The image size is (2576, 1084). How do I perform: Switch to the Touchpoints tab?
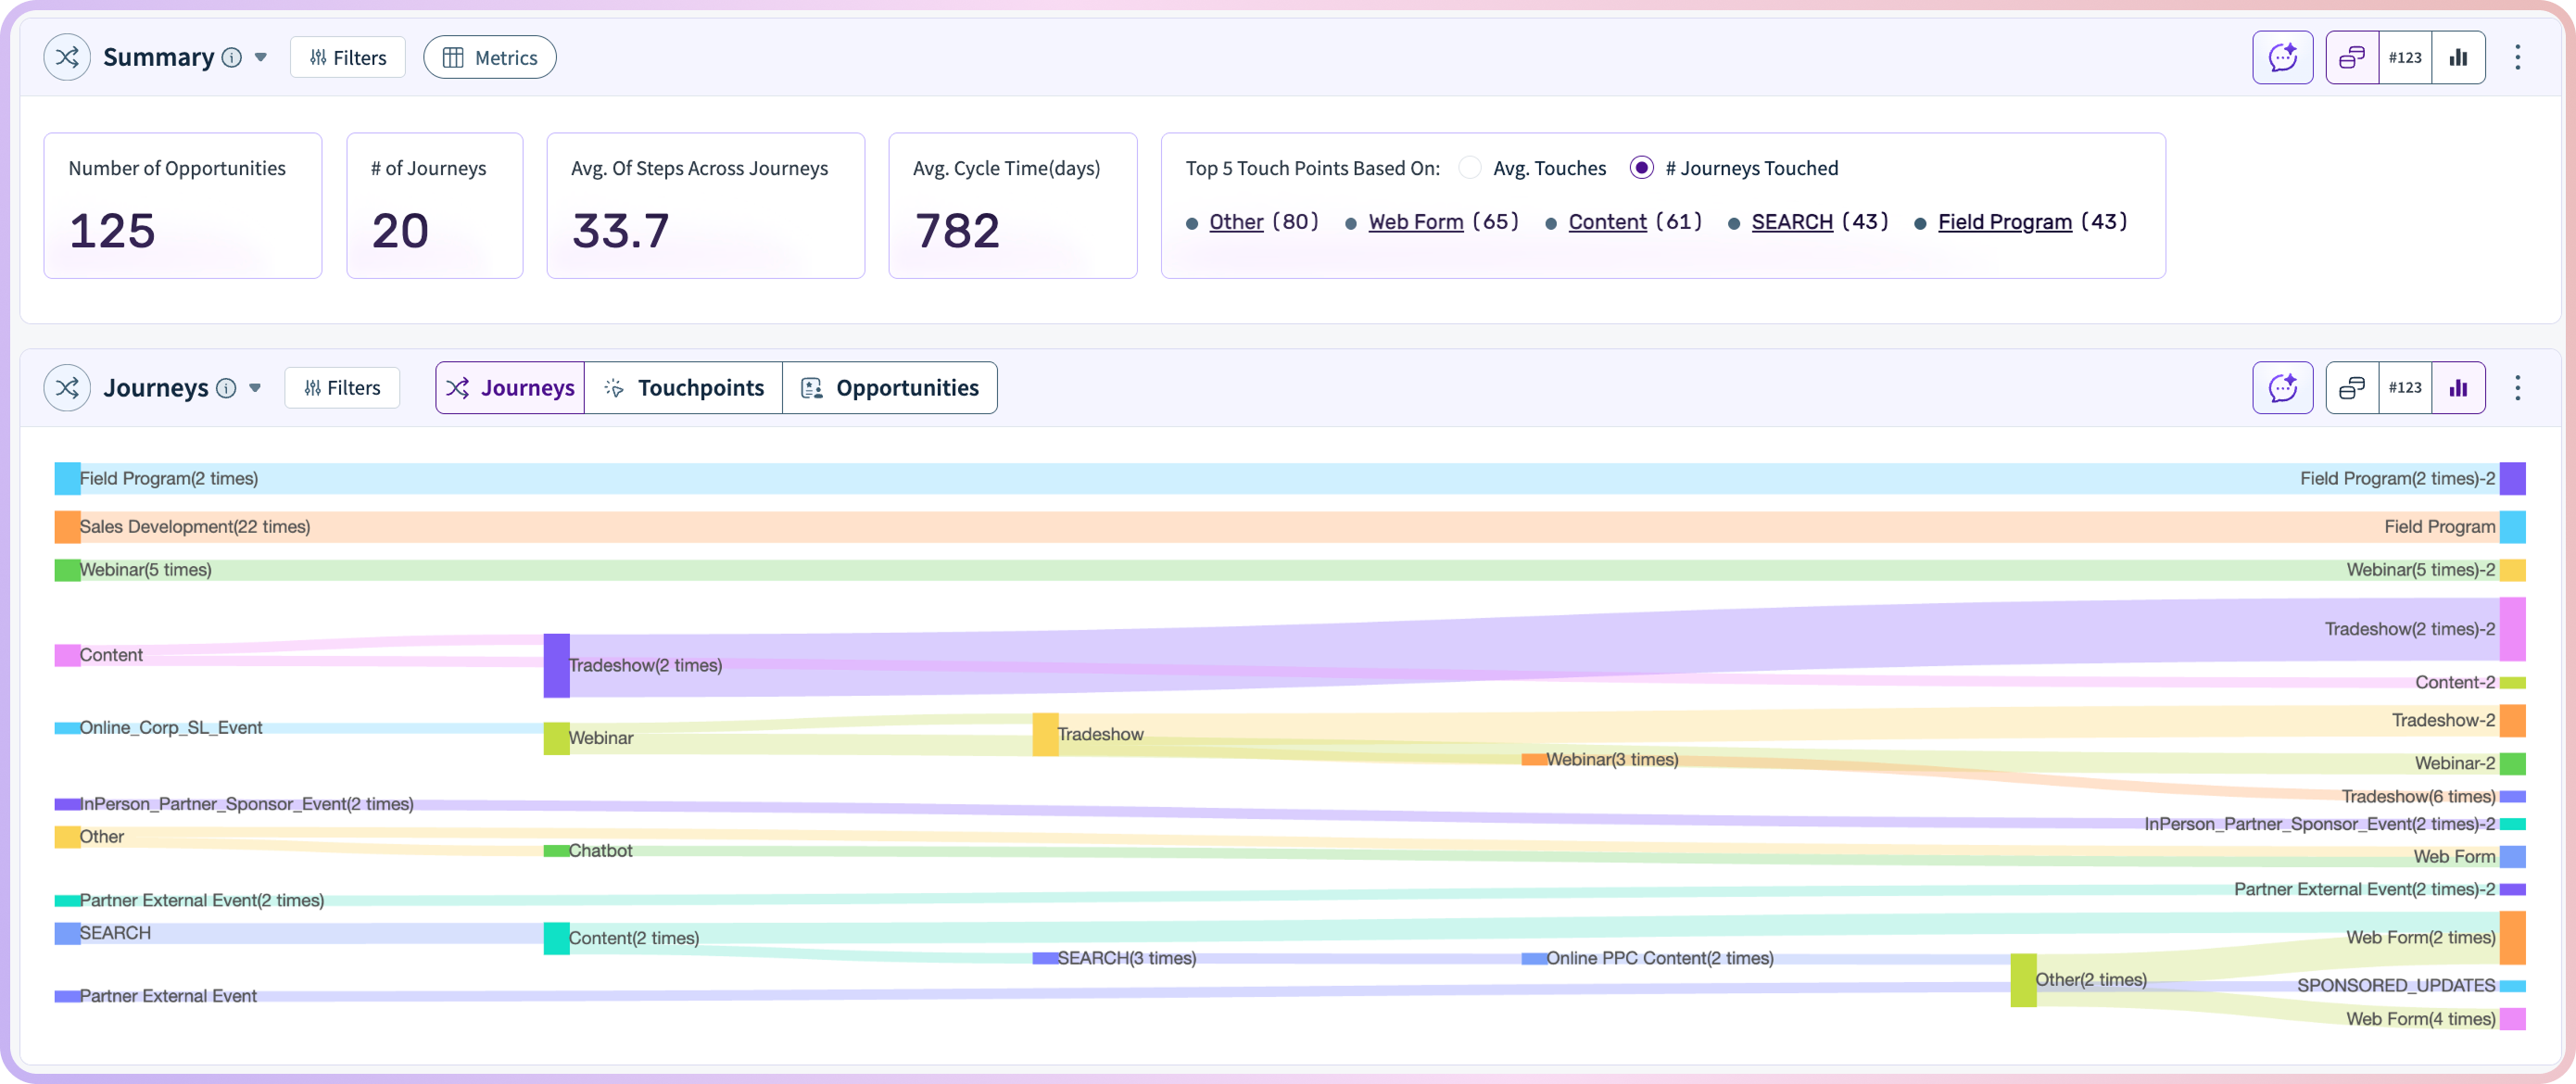(x=684, y=388)
